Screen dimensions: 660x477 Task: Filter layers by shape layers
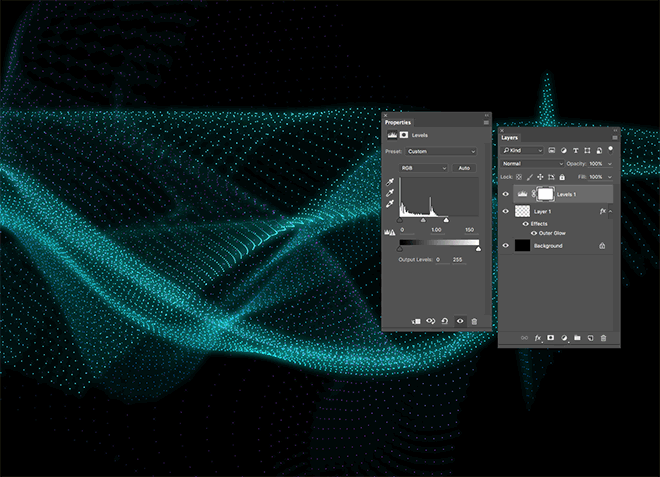click(x=587, y=150)
